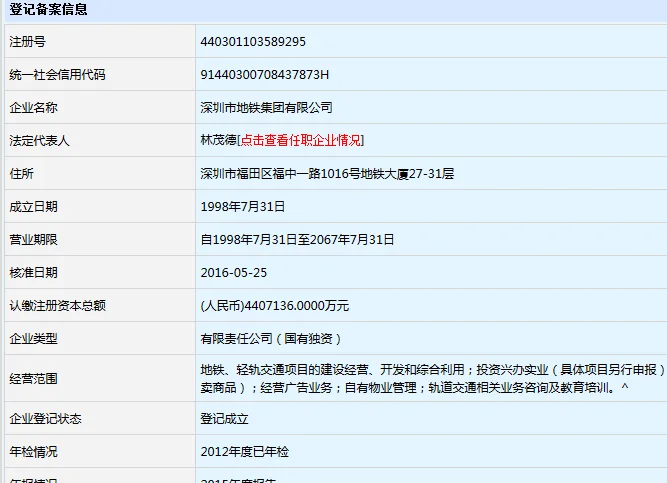Click the 经营范围 row label
Viewport: 667px width, 483px height.
pyautogui.click(x=33, y=379)
